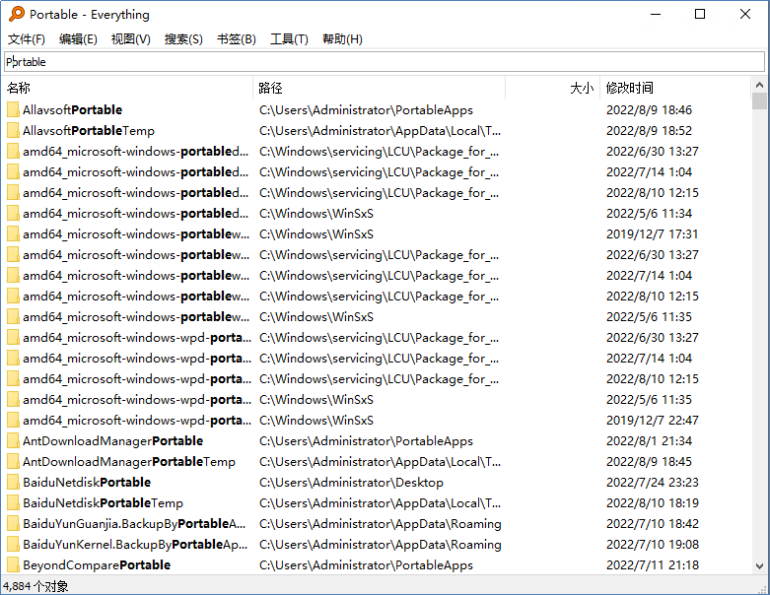Select the AllavsoftPortableTemp result name
The image size is (770, 595).
(88, 130)
